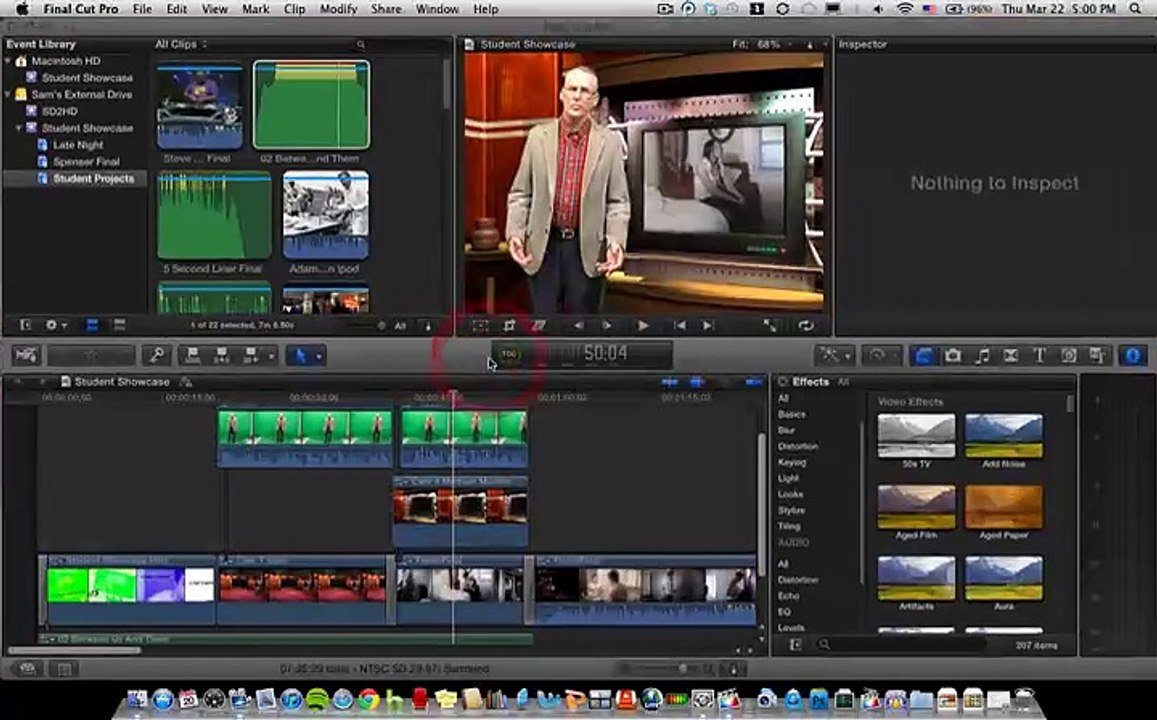Open the Modify menu
This screenshot has height=720, width=1157.
coord(338,9)
